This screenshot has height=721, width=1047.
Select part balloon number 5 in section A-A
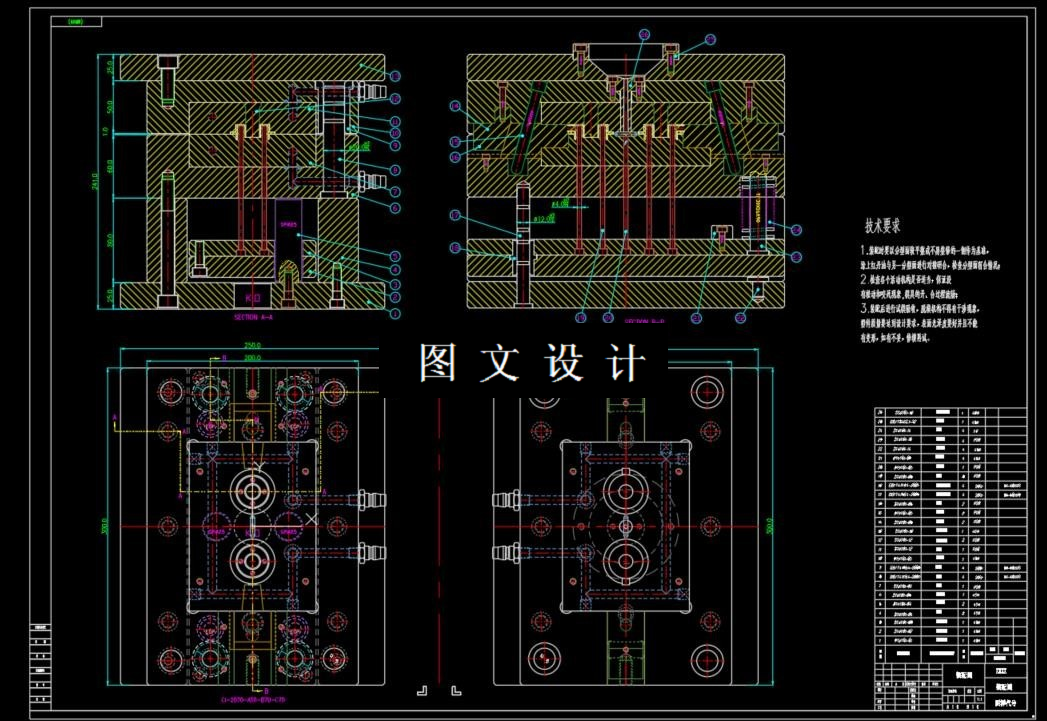pos(395,256)
